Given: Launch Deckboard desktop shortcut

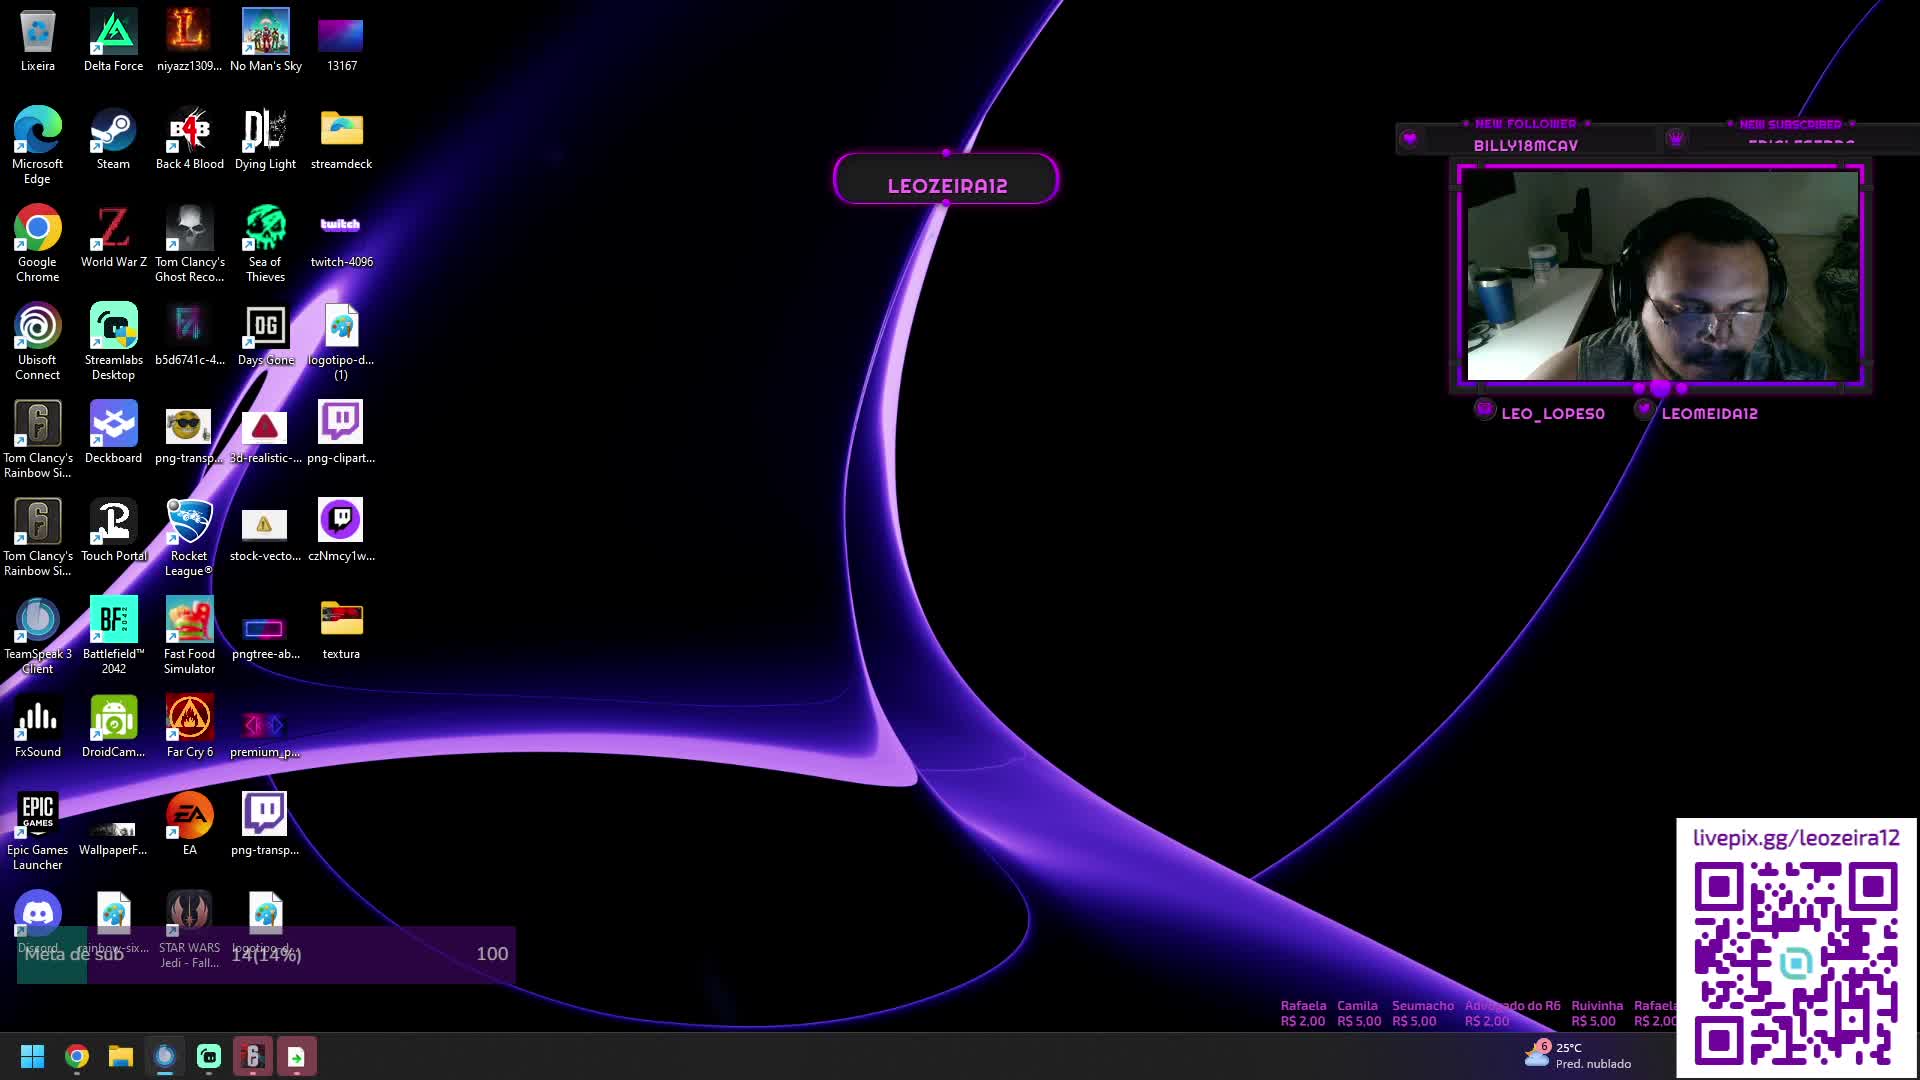Looking at the screenshot, I should pyautogui.click(x=113, y=433).
